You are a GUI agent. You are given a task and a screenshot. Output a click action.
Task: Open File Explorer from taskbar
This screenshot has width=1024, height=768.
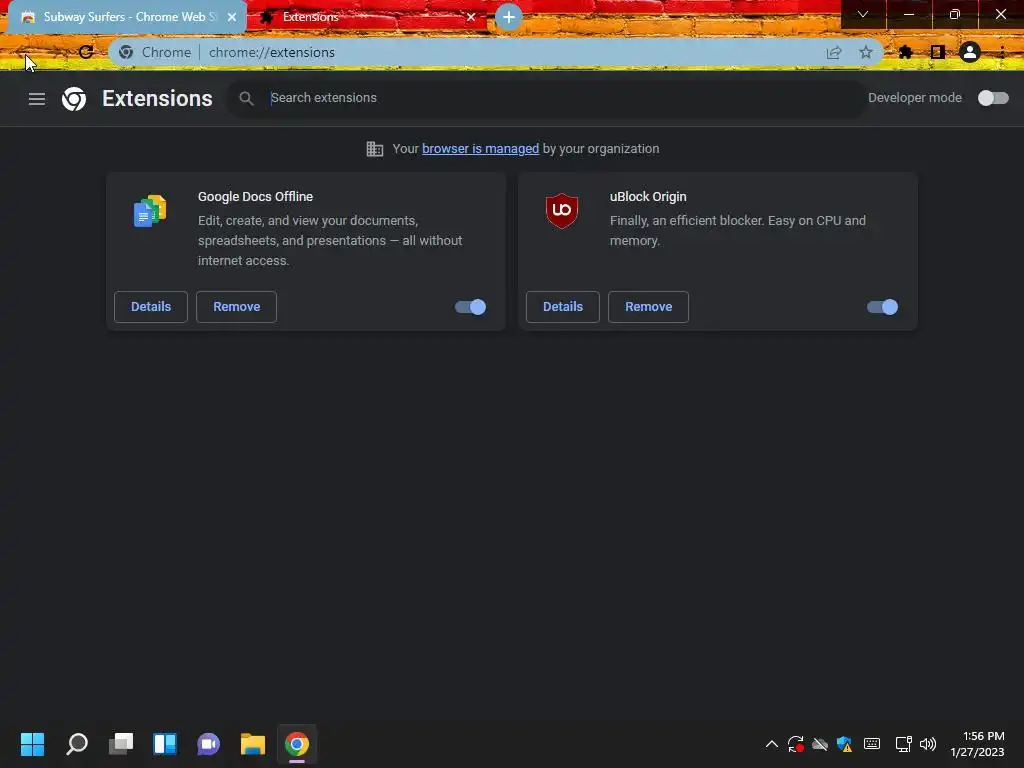[x=253, y=744]
